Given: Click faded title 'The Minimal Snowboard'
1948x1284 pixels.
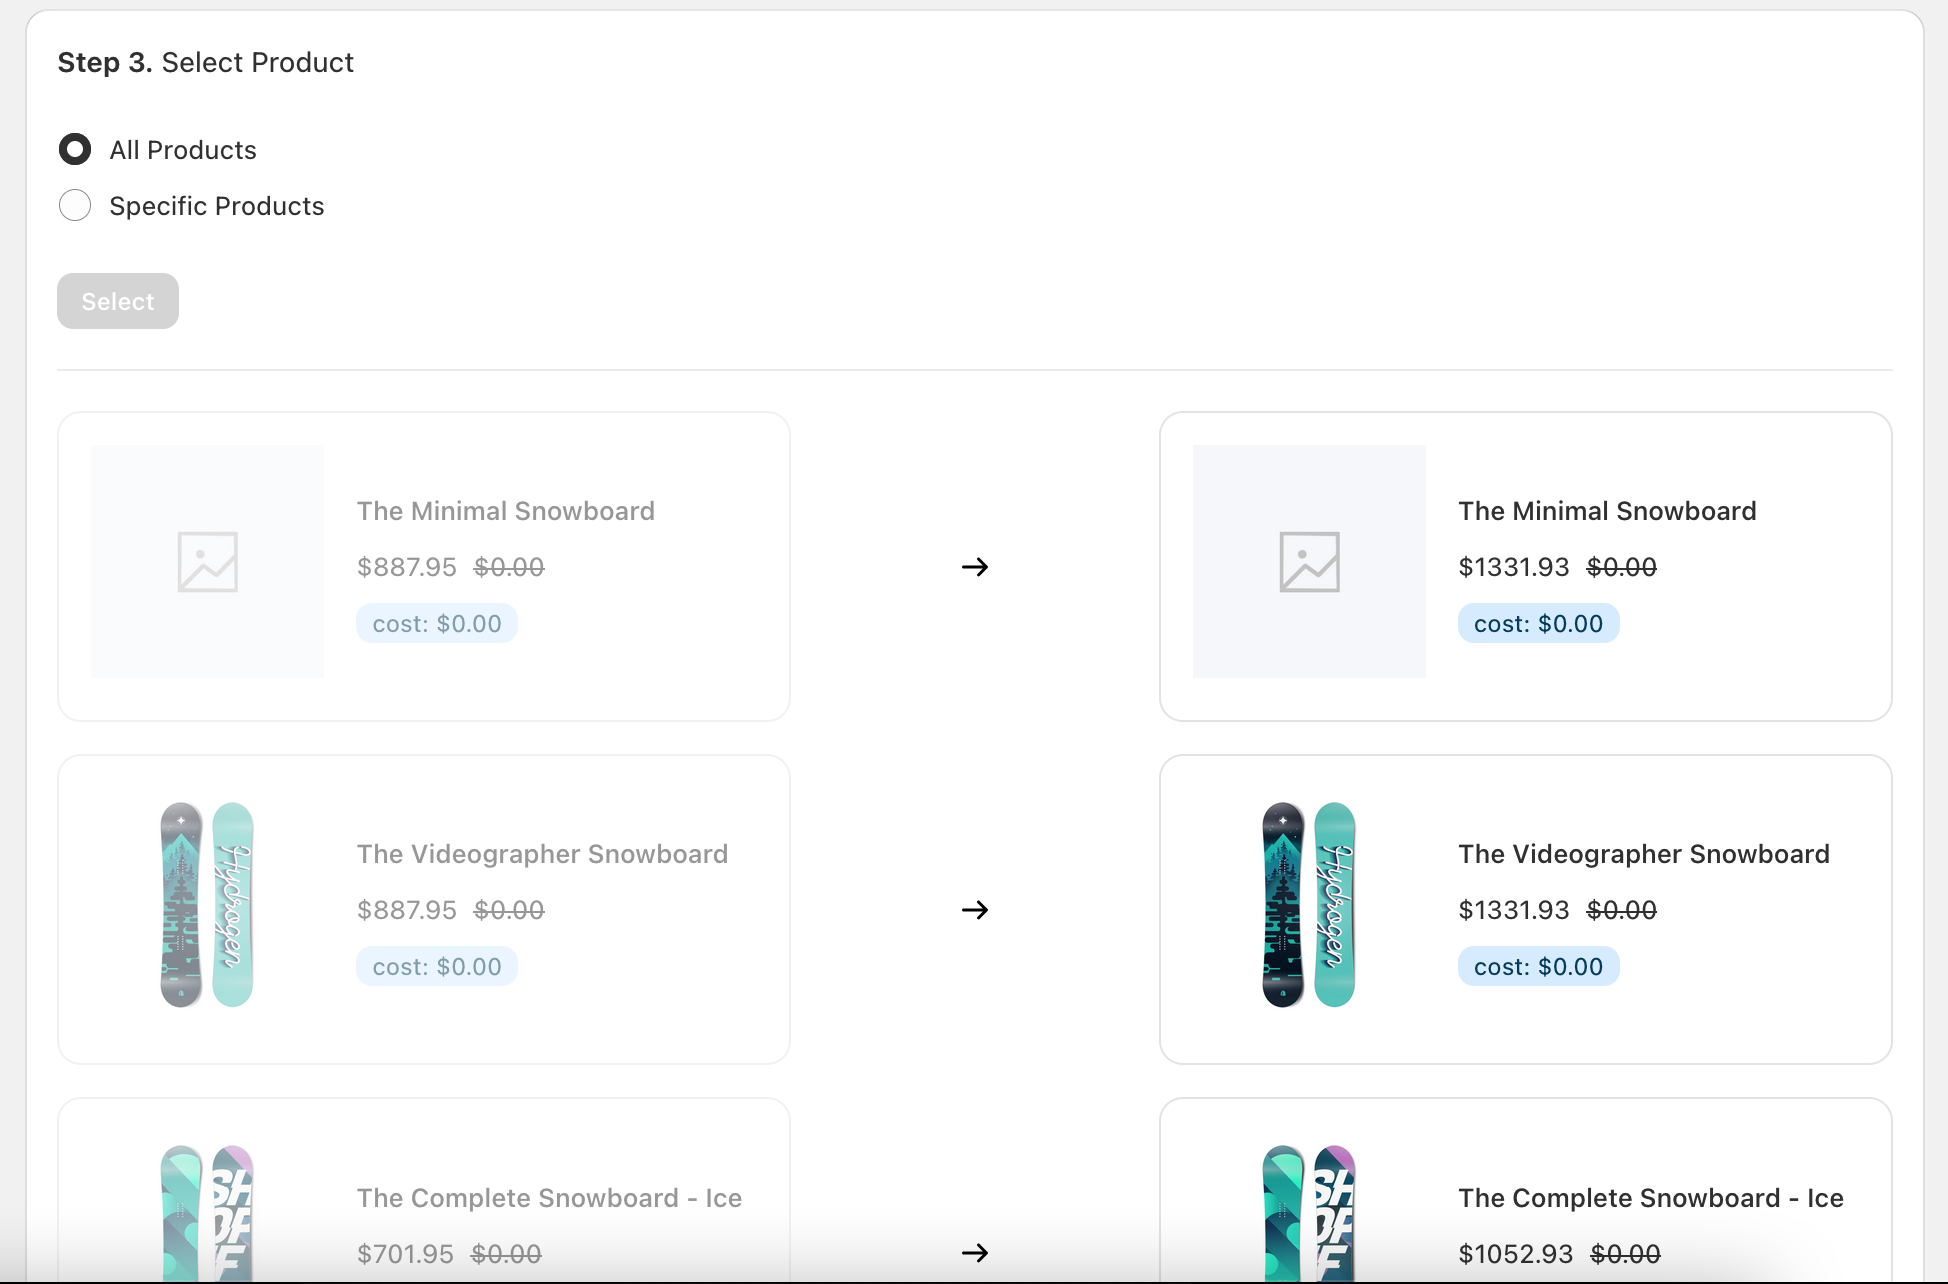Looking at the screenshot, I should tap(506, 511).
